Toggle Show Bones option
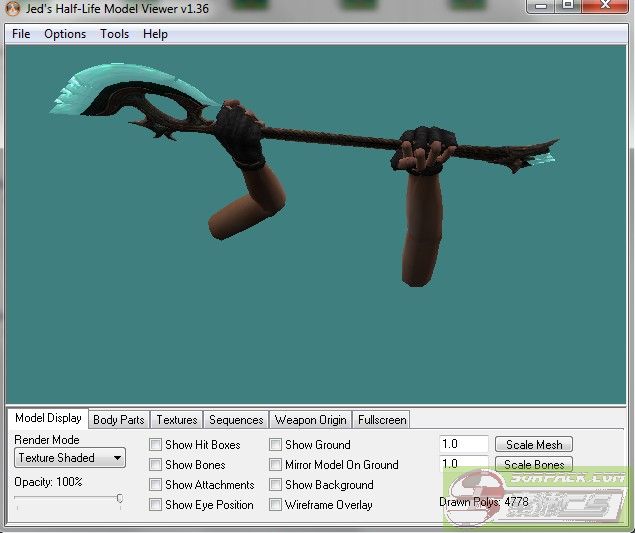 click(156, 465)
